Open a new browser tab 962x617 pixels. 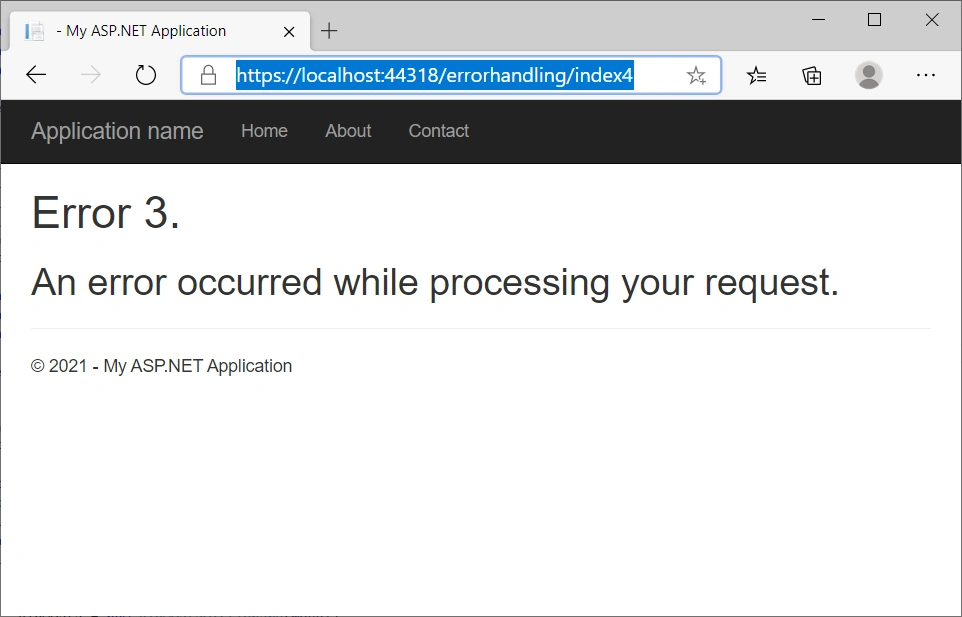(329, 31)
